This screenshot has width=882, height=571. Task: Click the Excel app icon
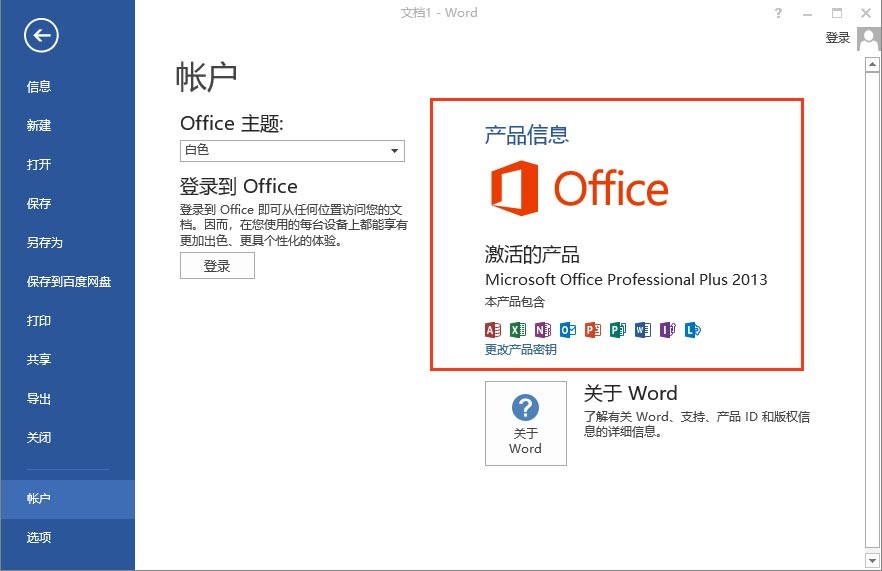pyautogui.click(x=518, y=330)
